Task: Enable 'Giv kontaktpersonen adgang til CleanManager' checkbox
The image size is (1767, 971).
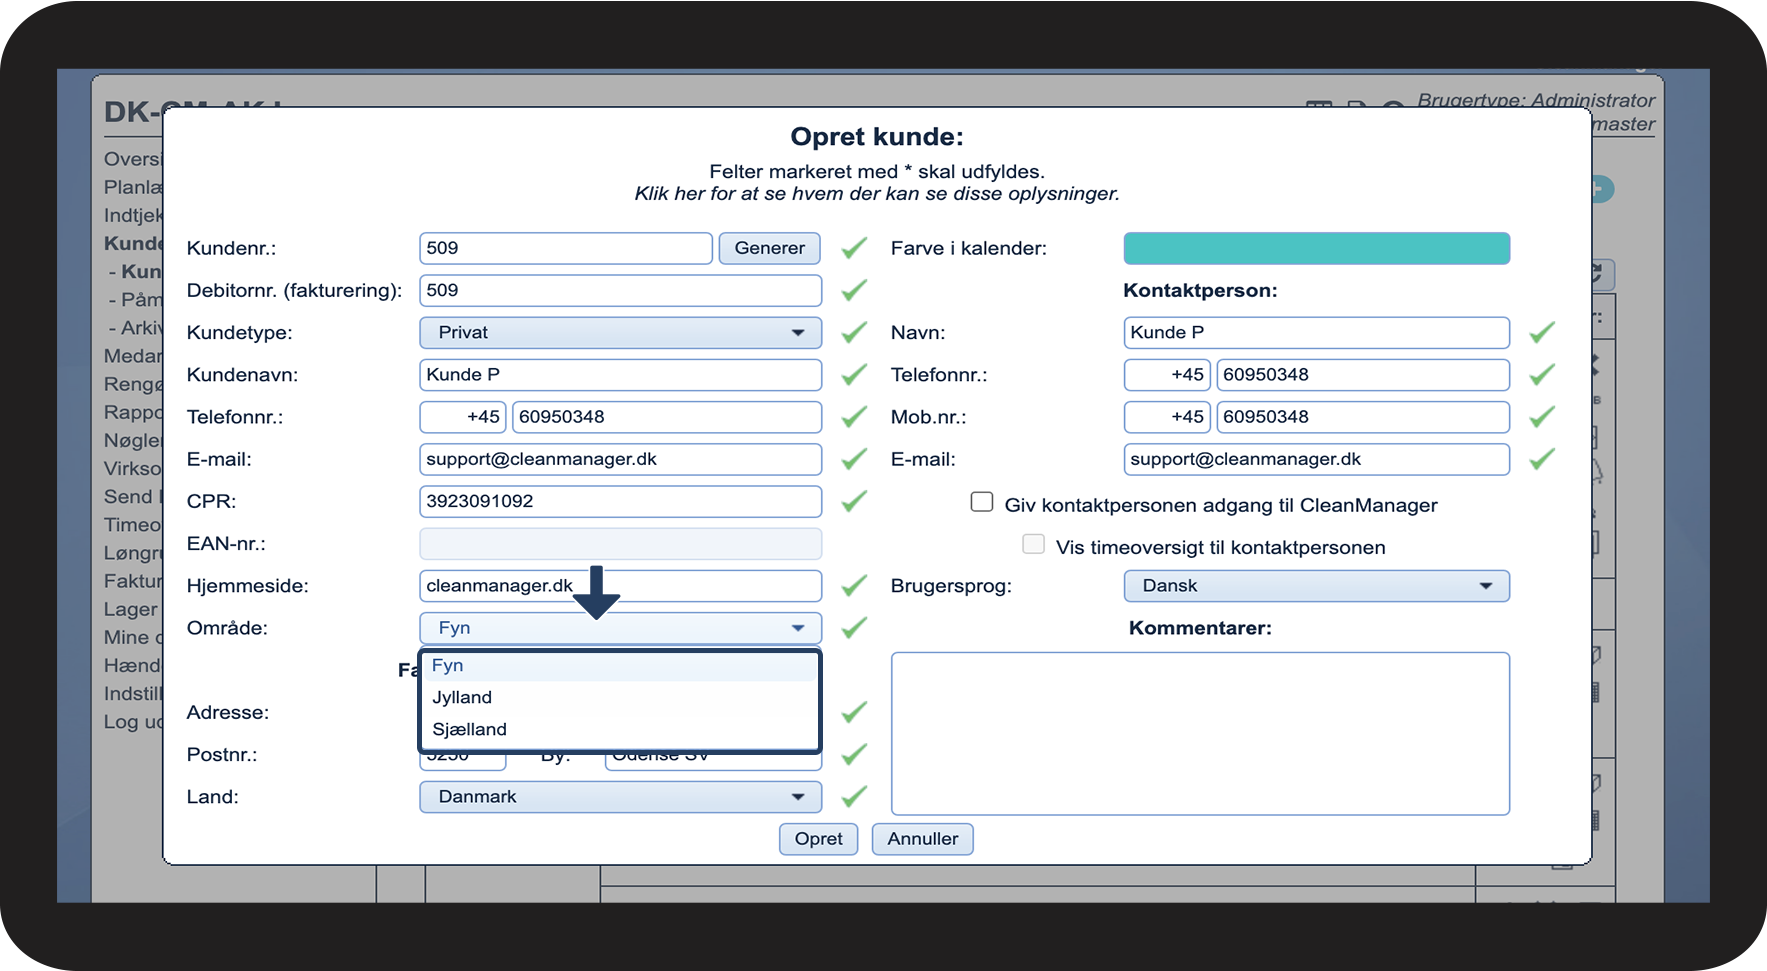Action: pos(982,502)
